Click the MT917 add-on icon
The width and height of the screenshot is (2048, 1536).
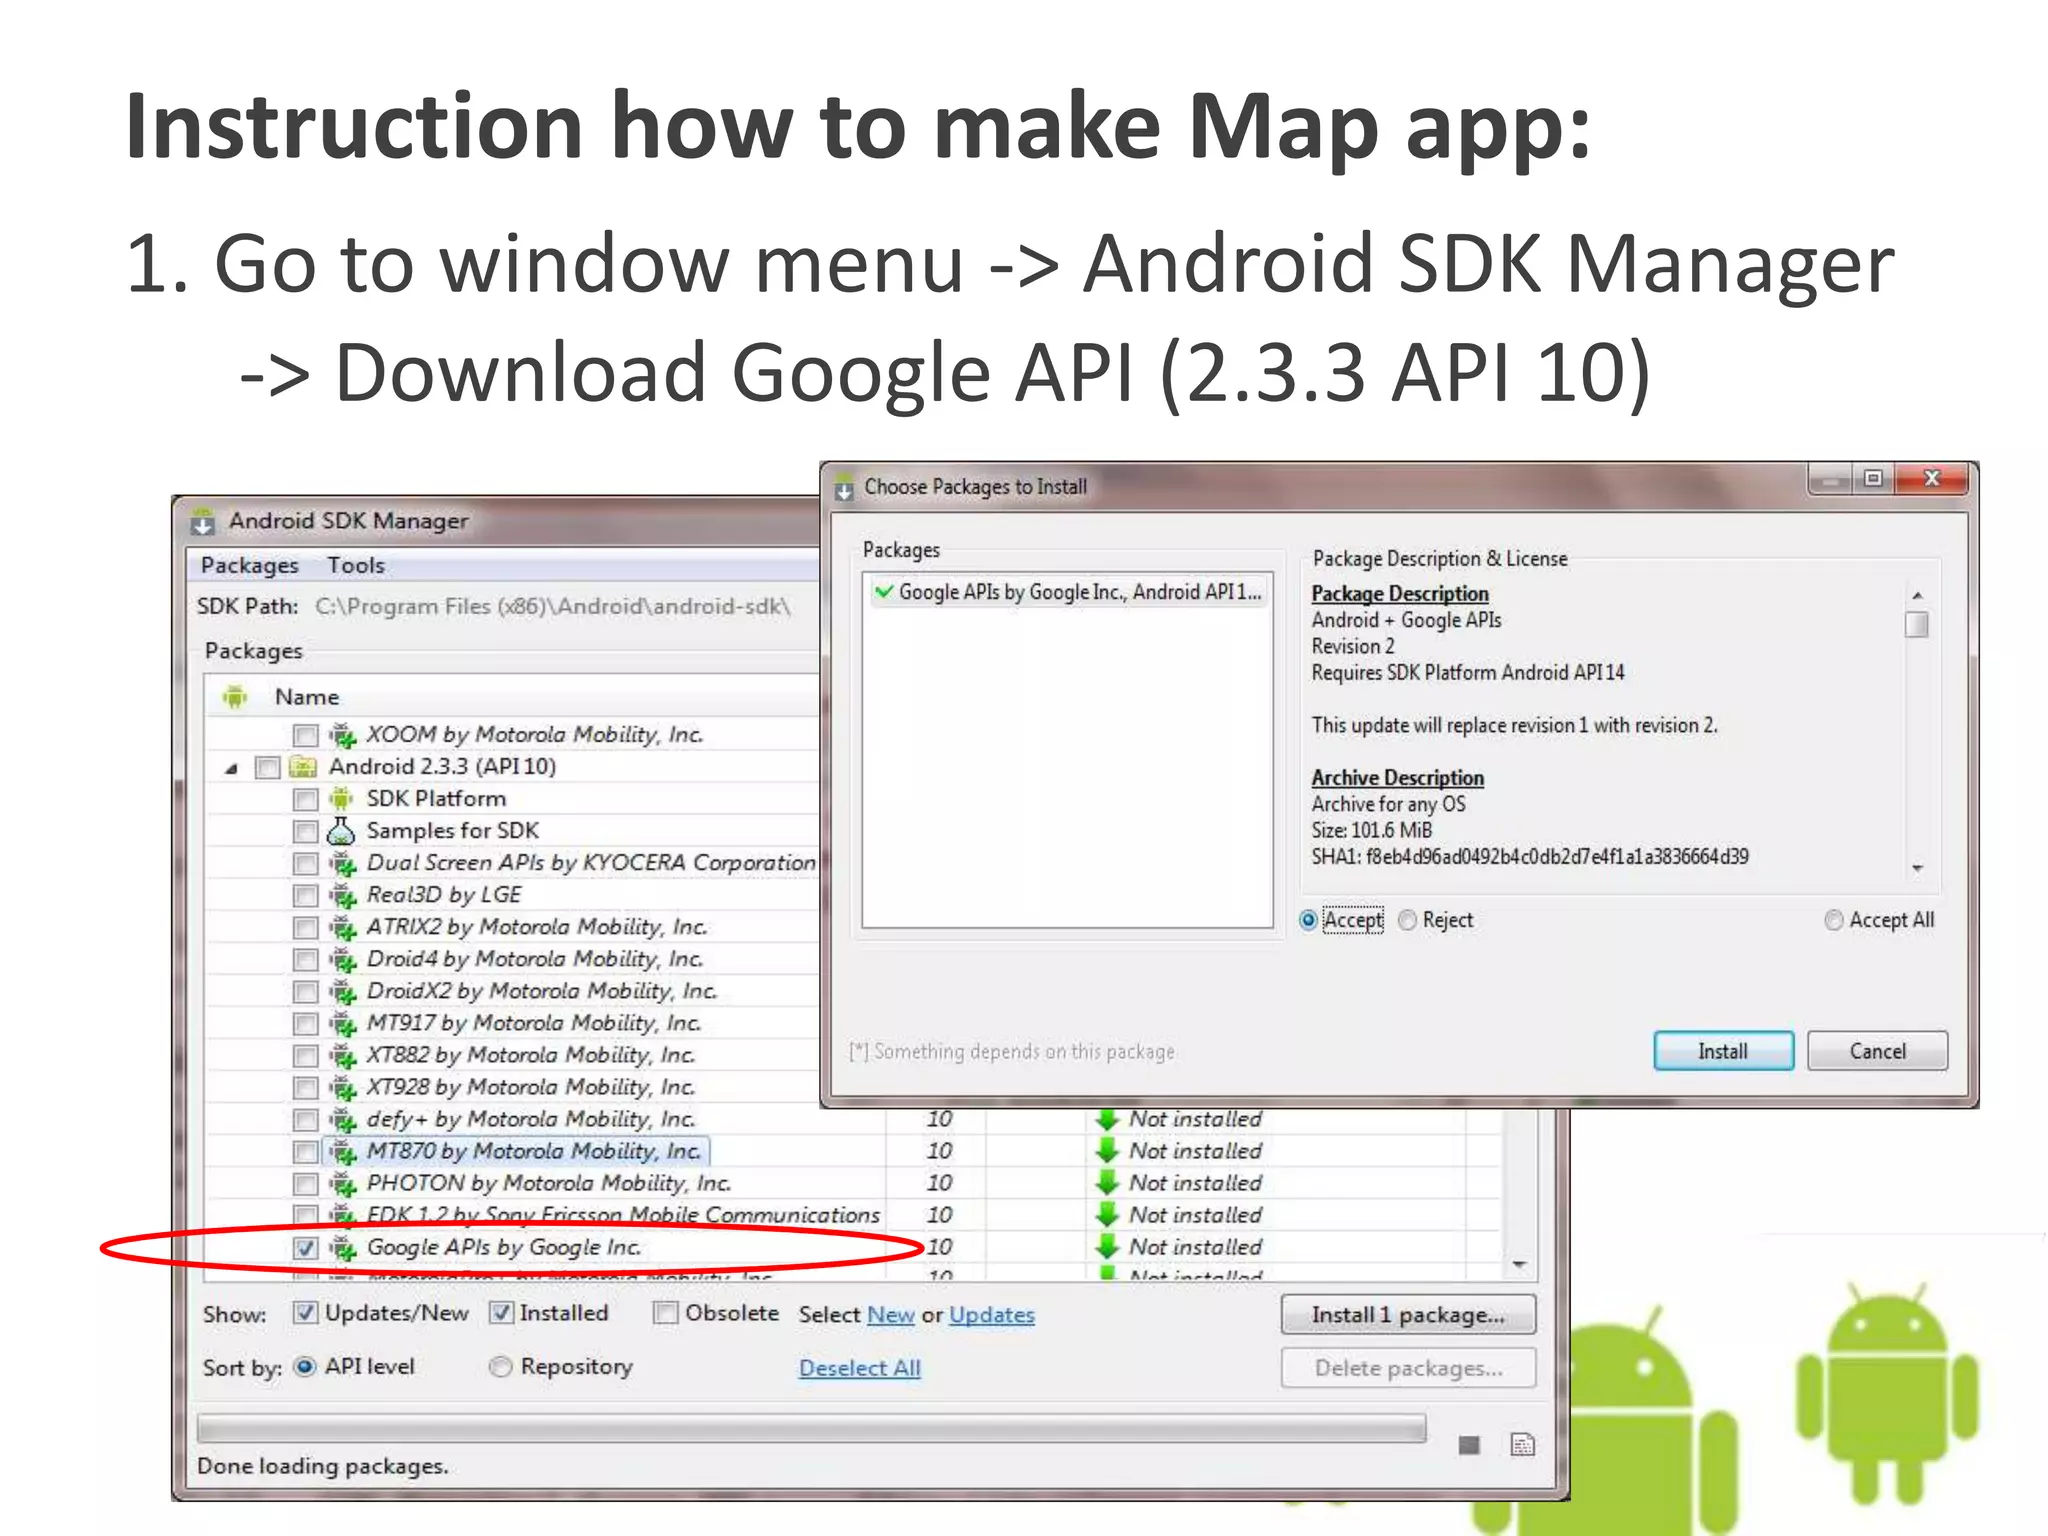pos(343,1024)
